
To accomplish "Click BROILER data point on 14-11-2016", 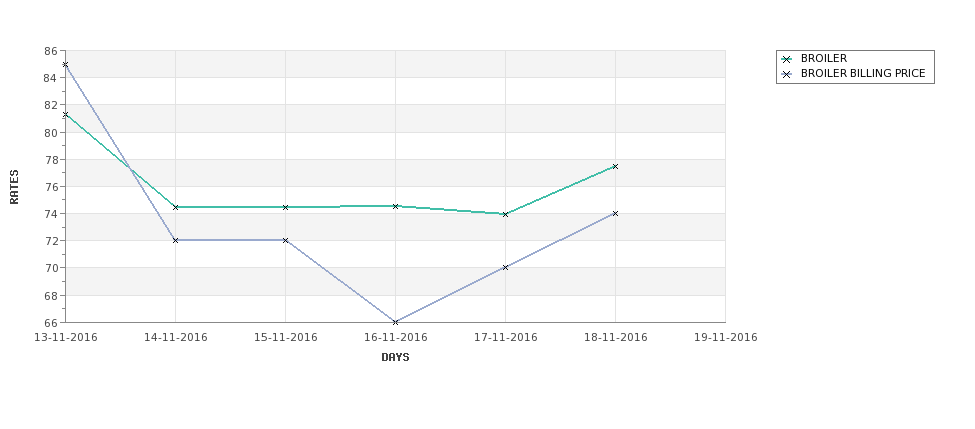I will click(x=176, y=207).
